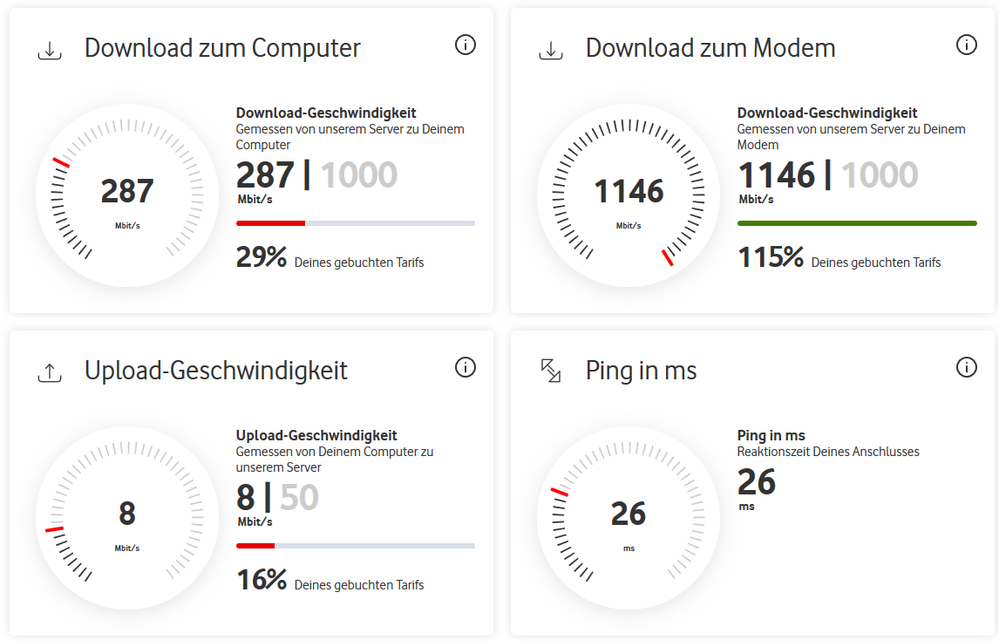This screenshot has height=641, width=999.
Task: Open info for Download zum Modem
Action: 966,44
